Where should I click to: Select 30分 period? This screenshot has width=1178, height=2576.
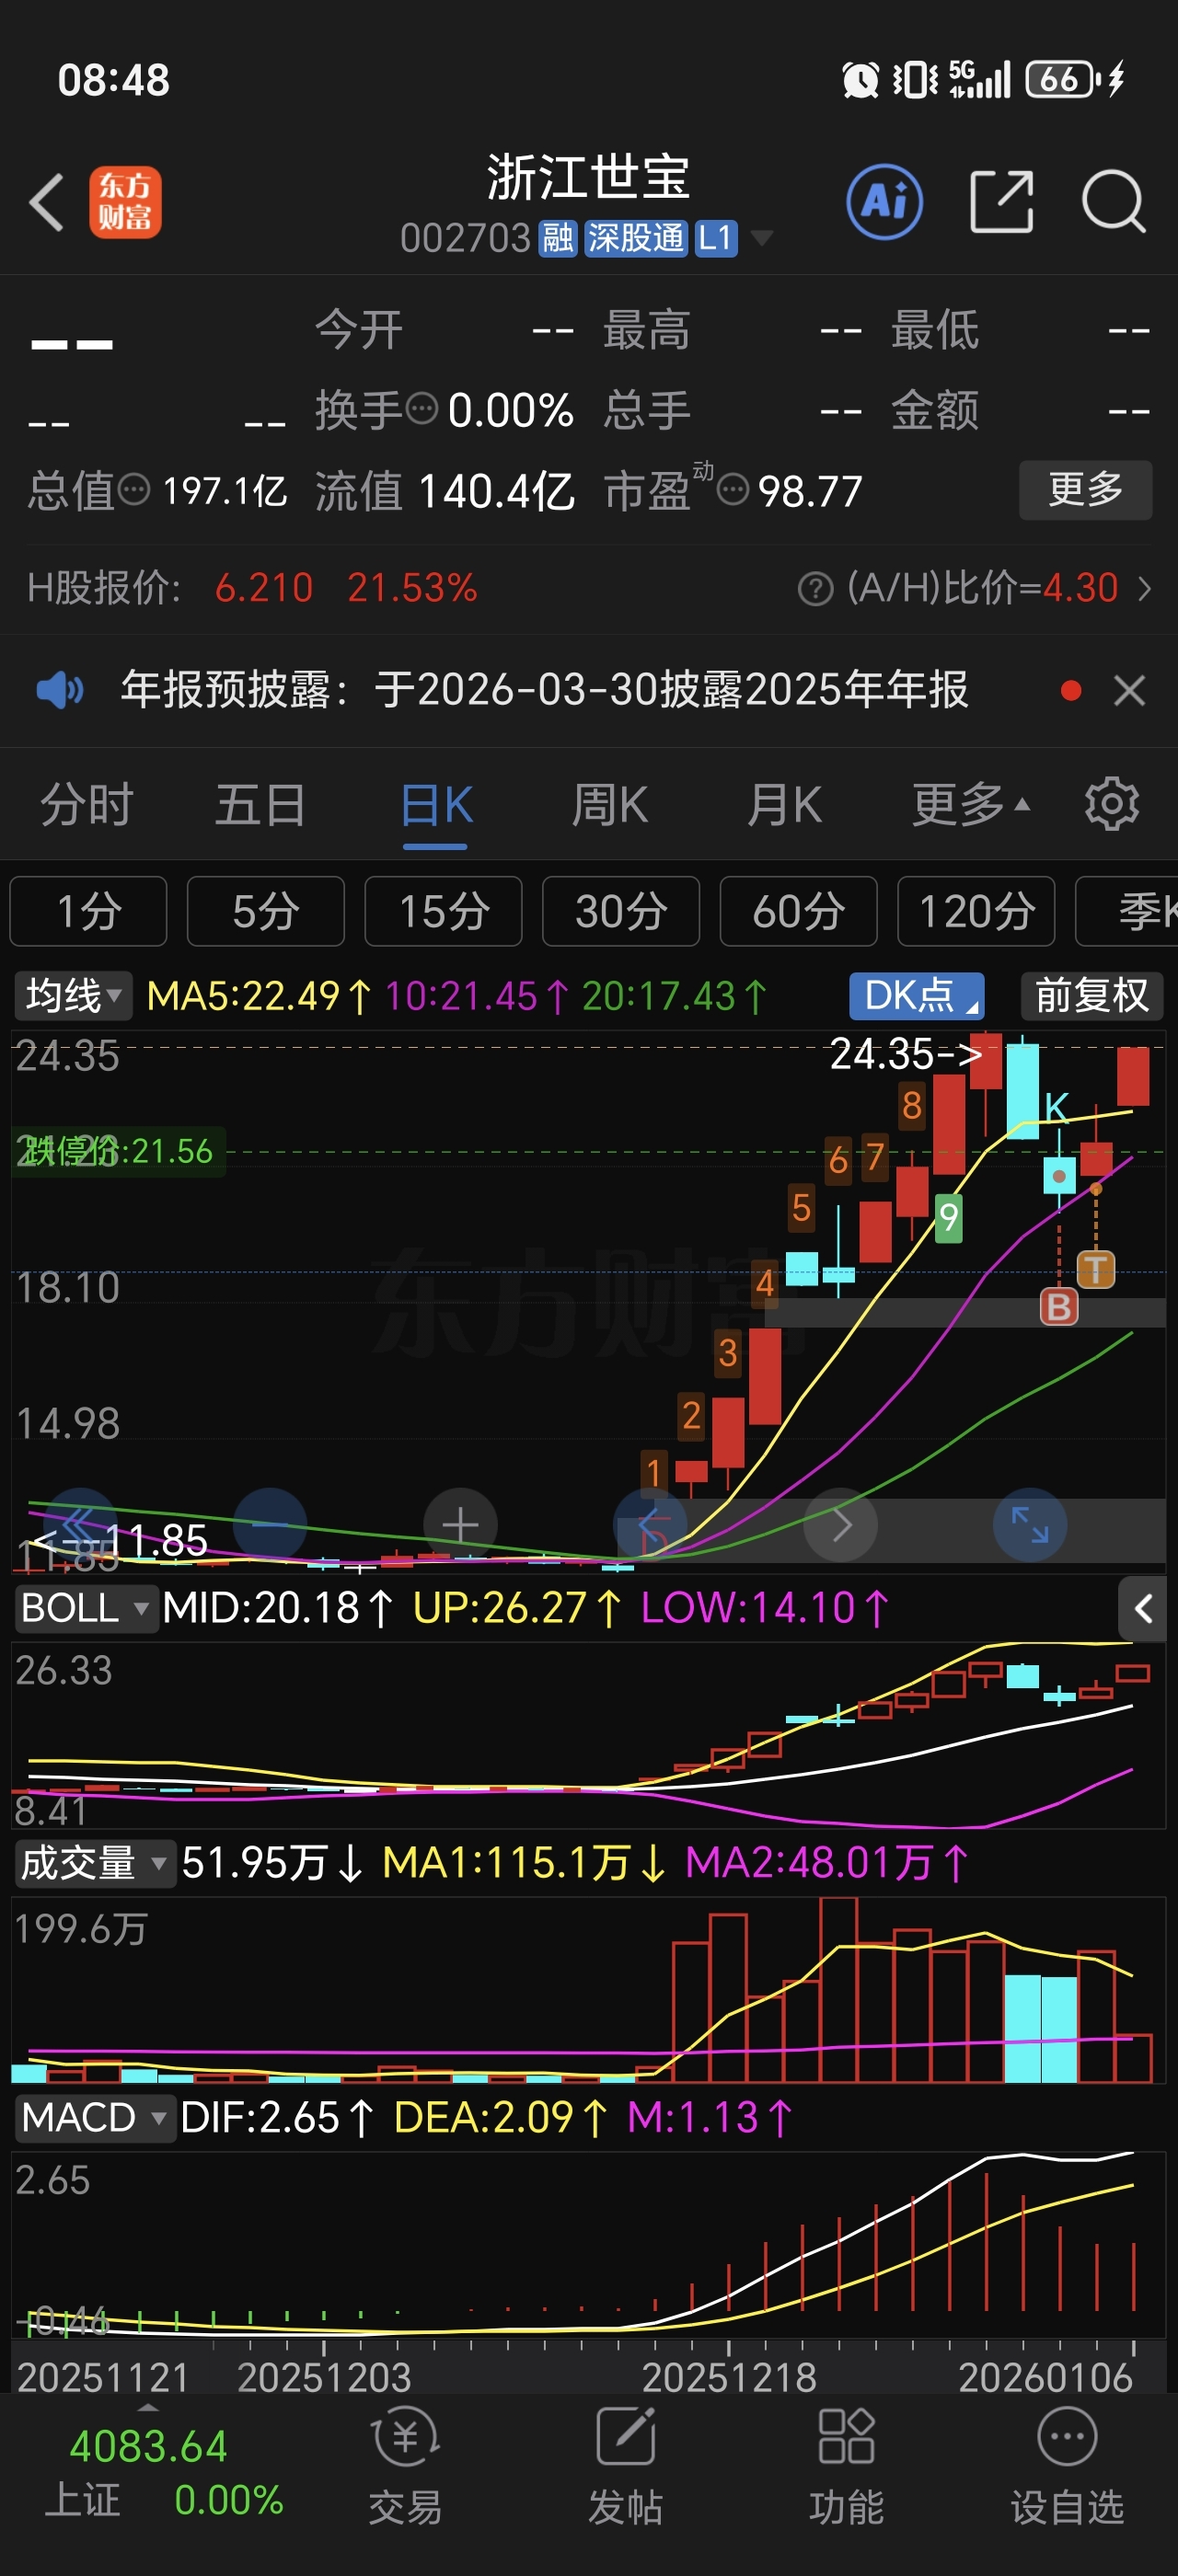(621, 911)
